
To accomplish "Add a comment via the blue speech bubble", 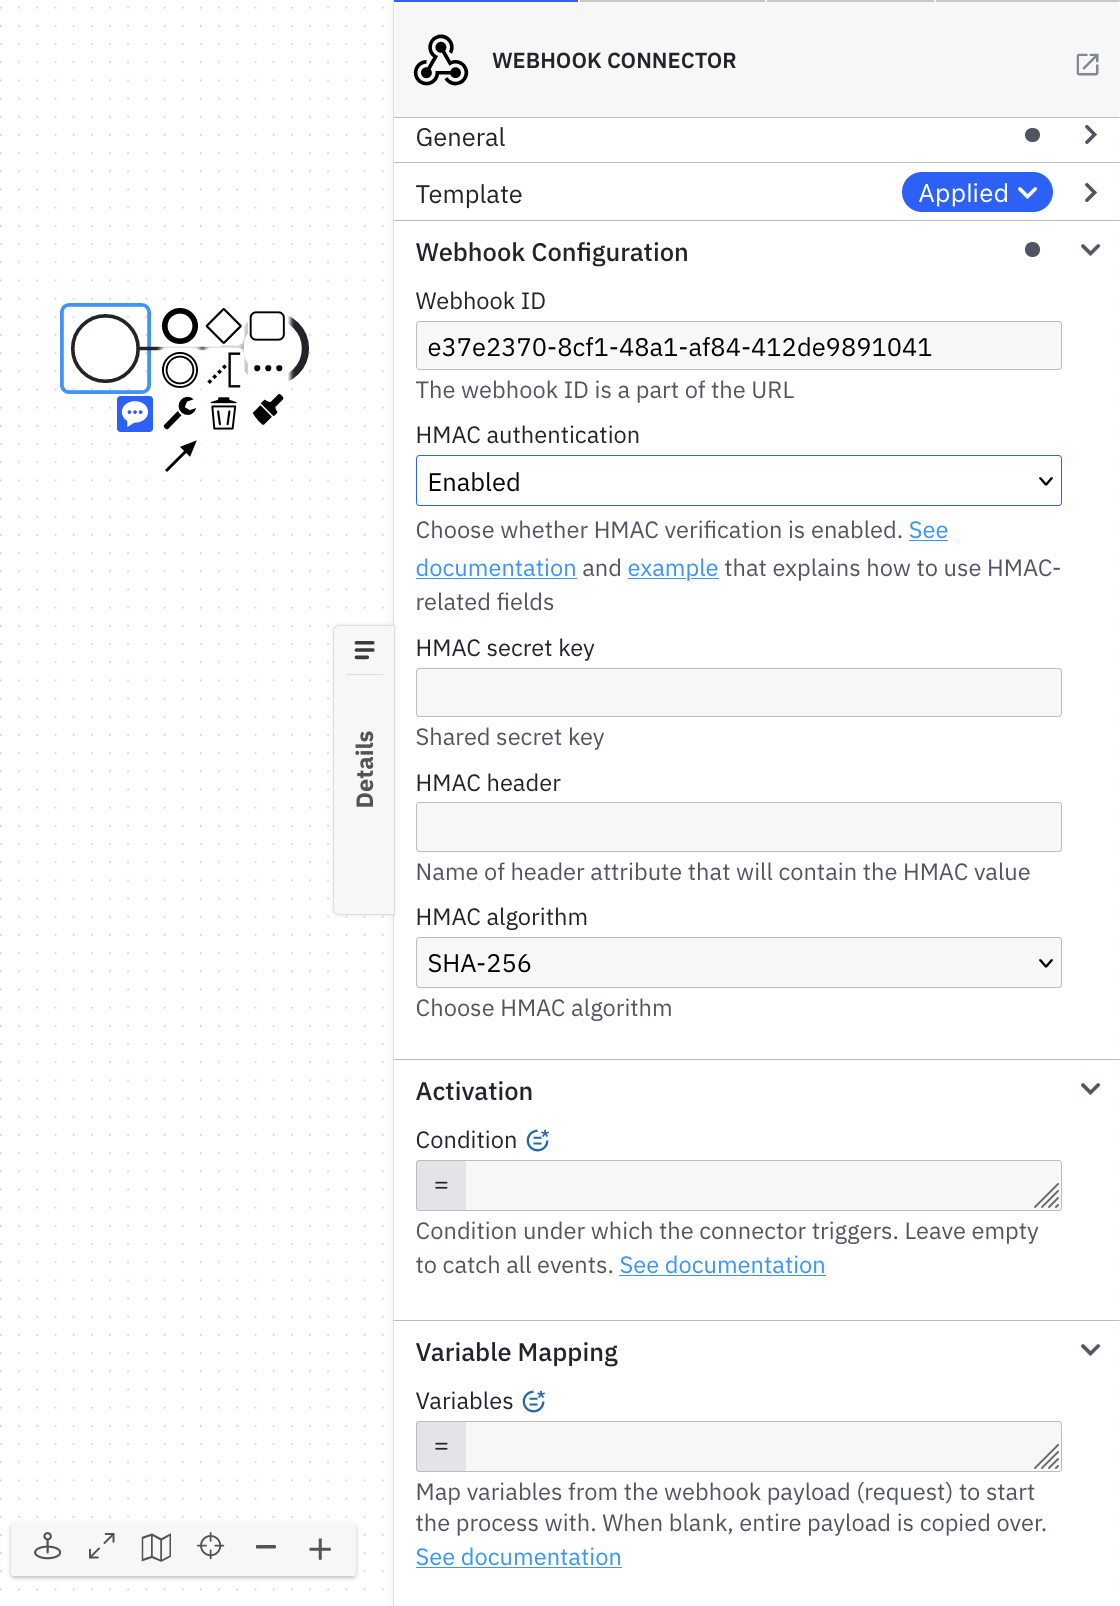I will tap(135, 413).
